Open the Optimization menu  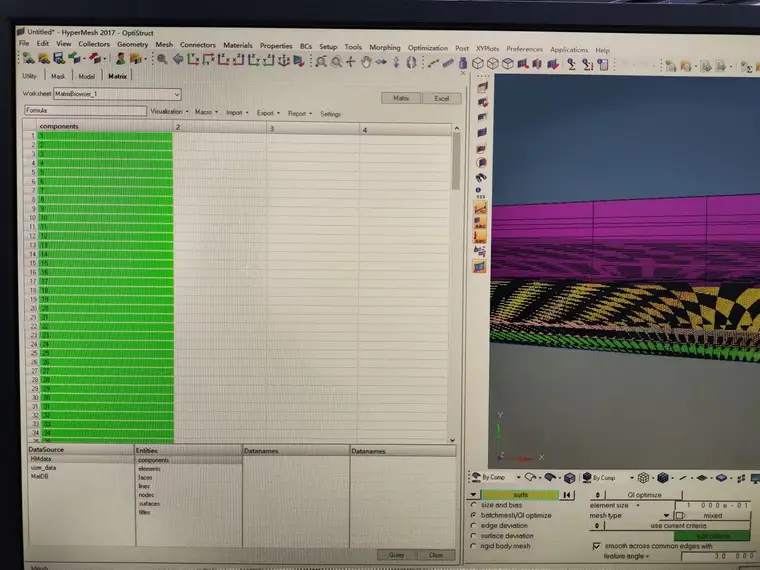(x=428, y=48)
